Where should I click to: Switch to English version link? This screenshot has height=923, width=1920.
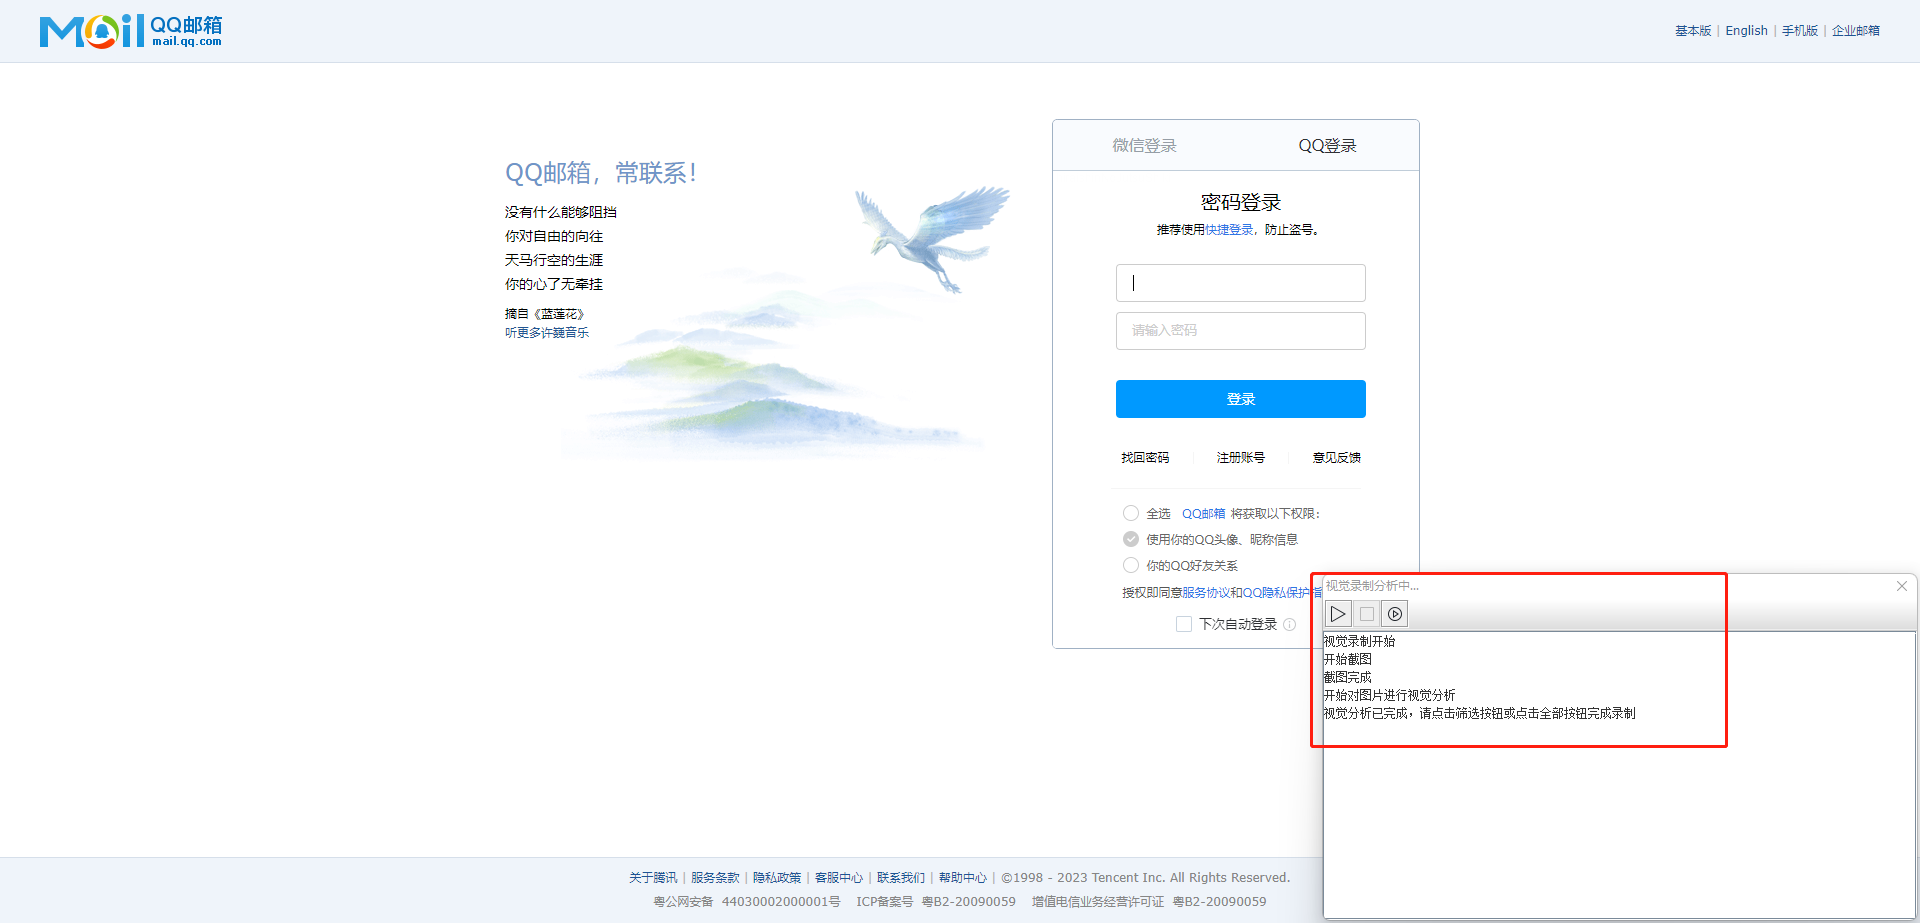tap(1746, 31)
